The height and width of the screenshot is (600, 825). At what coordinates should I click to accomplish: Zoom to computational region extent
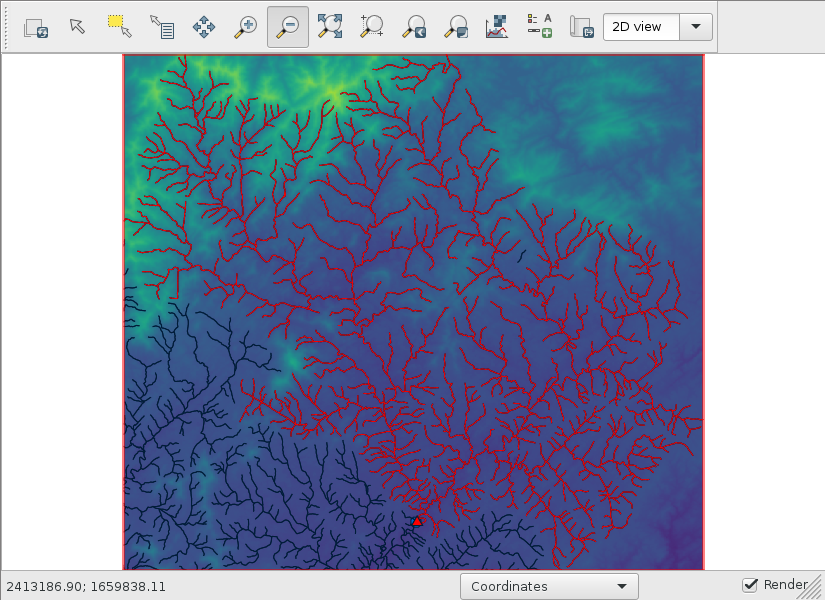coord(372,28)
